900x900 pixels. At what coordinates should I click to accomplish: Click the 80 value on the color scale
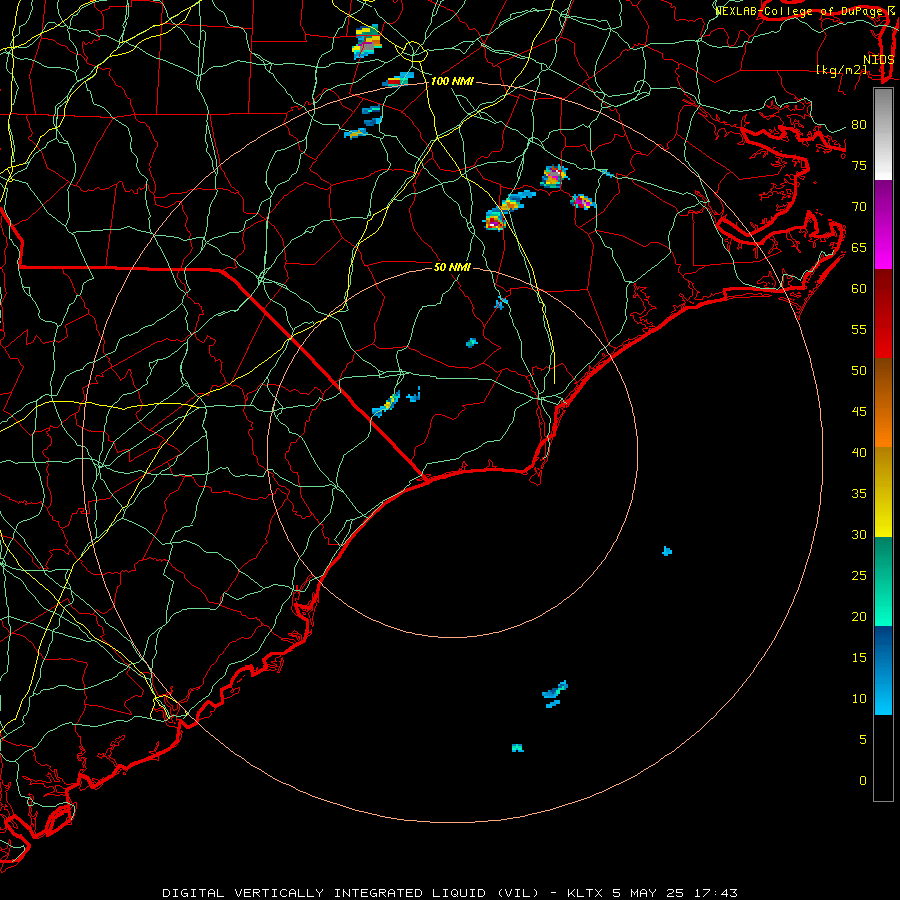(859, 125)
